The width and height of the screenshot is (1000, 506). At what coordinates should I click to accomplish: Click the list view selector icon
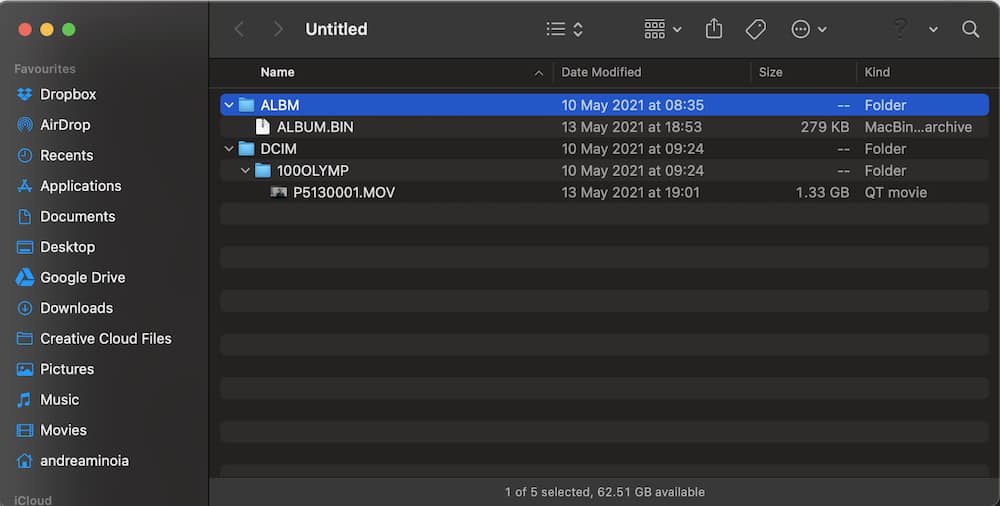click(x=564, y=29)
